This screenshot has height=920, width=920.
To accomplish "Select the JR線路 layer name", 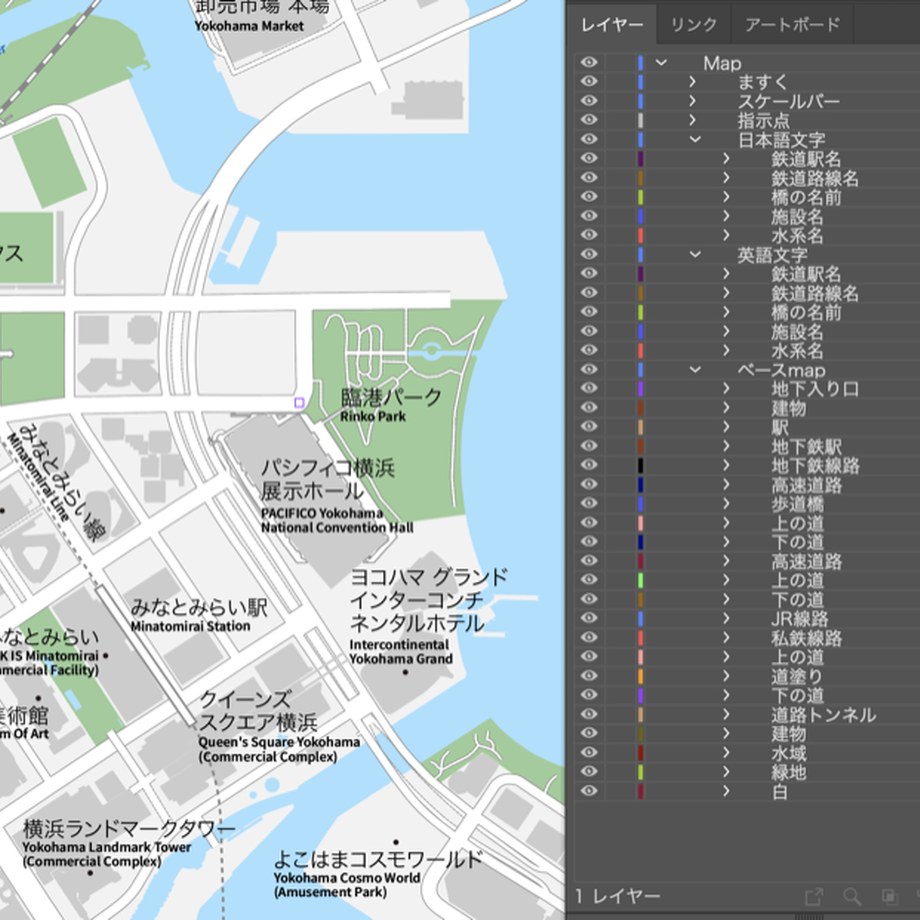I will tap(800, 619).
